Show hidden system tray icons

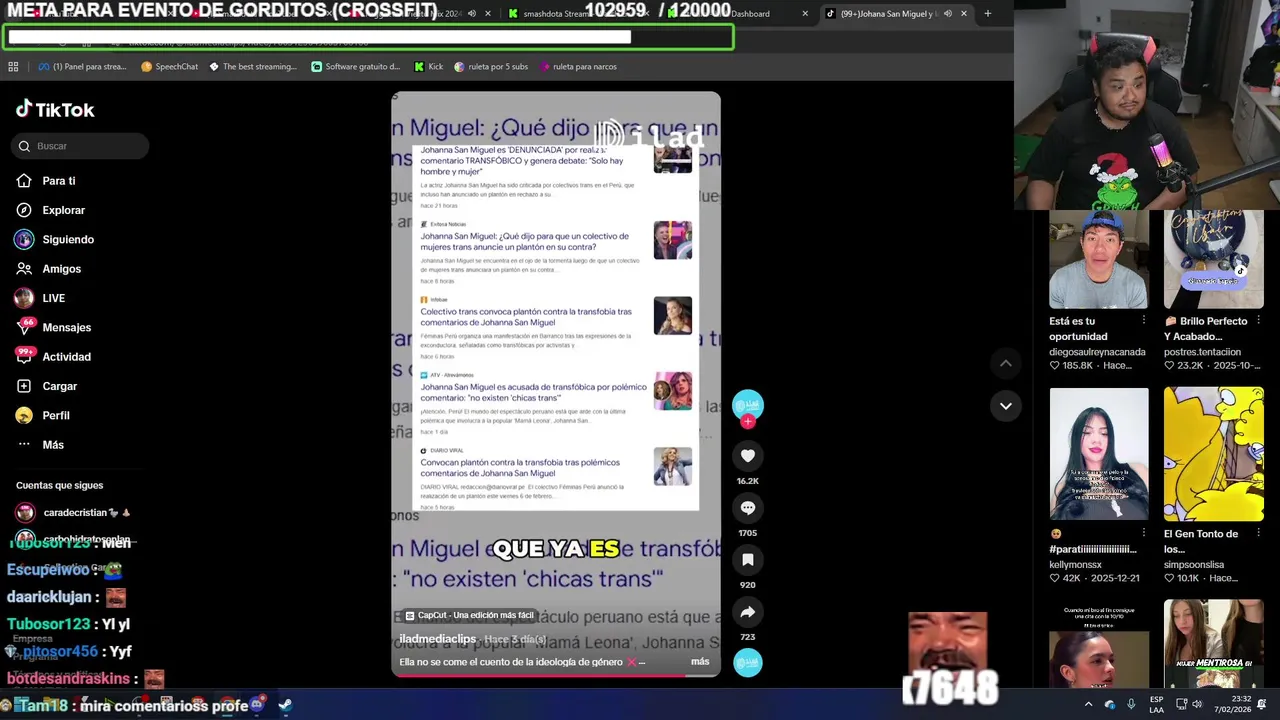pyautogui.click(x=1089, y=705)
